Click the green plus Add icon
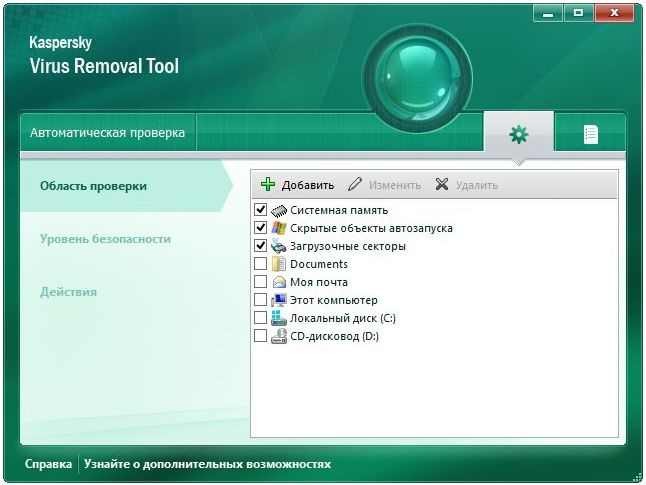Viewport: 646px width, 485px height. (267, 185)
